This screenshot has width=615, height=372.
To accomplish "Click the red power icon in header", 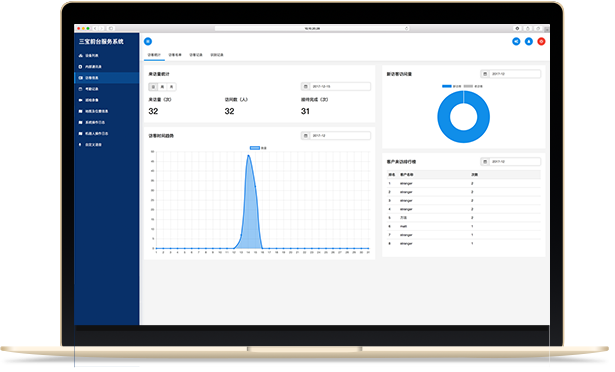I will click(541, 41).
